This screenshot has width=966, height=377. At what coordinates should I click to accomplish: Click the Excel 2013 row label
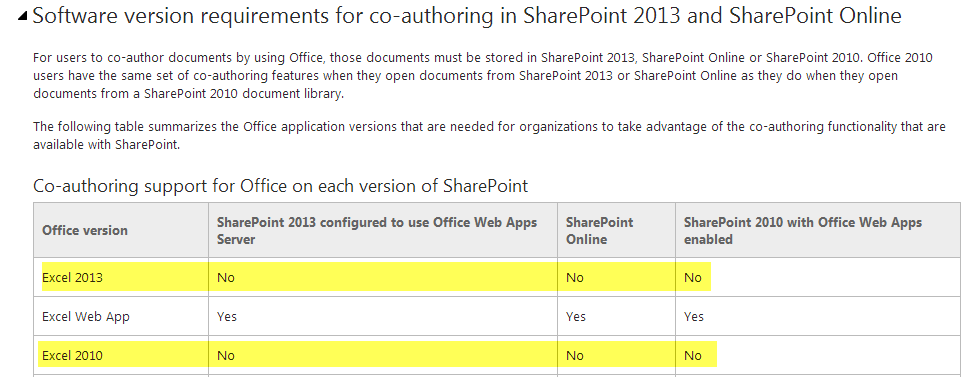[x=72, y=277]
